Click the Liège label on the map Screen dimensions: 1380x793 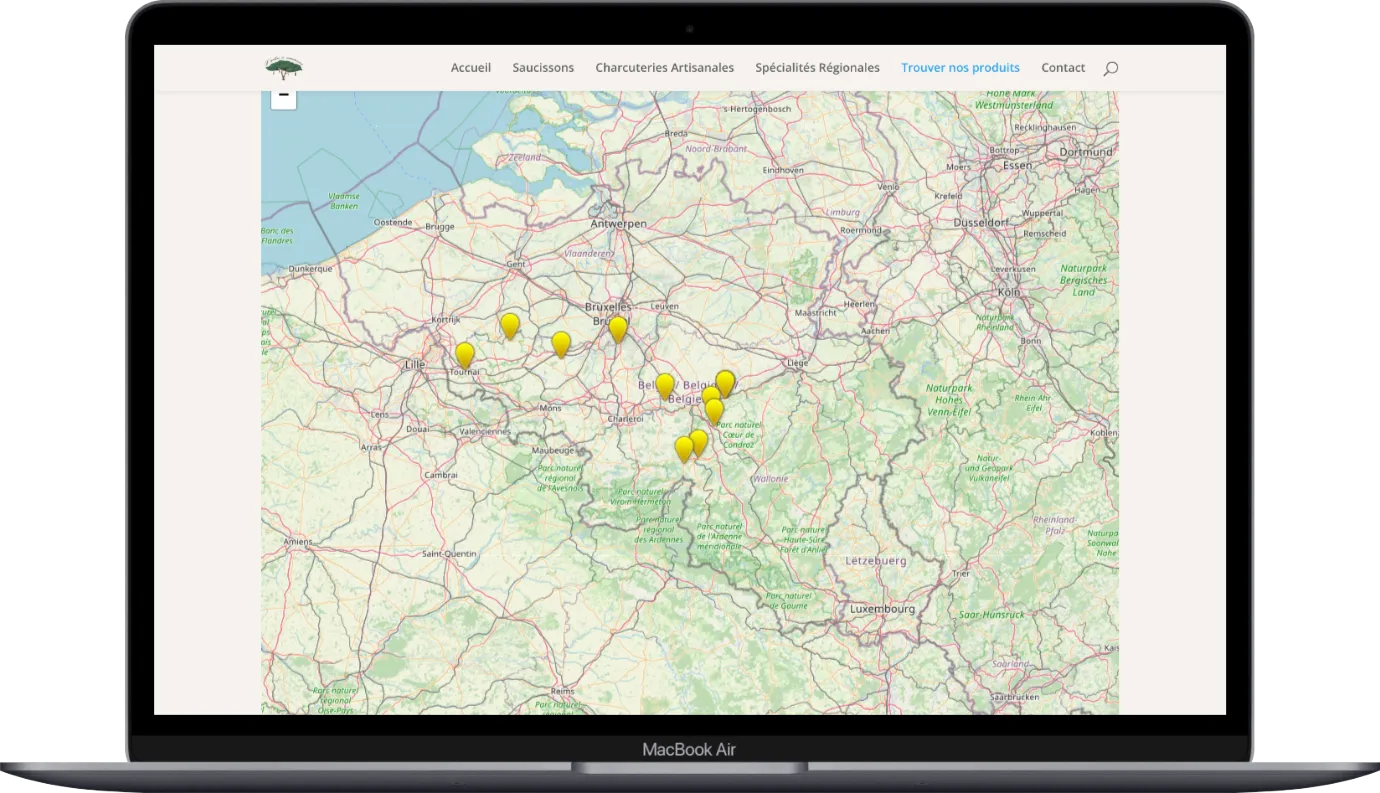click(797, 363)
